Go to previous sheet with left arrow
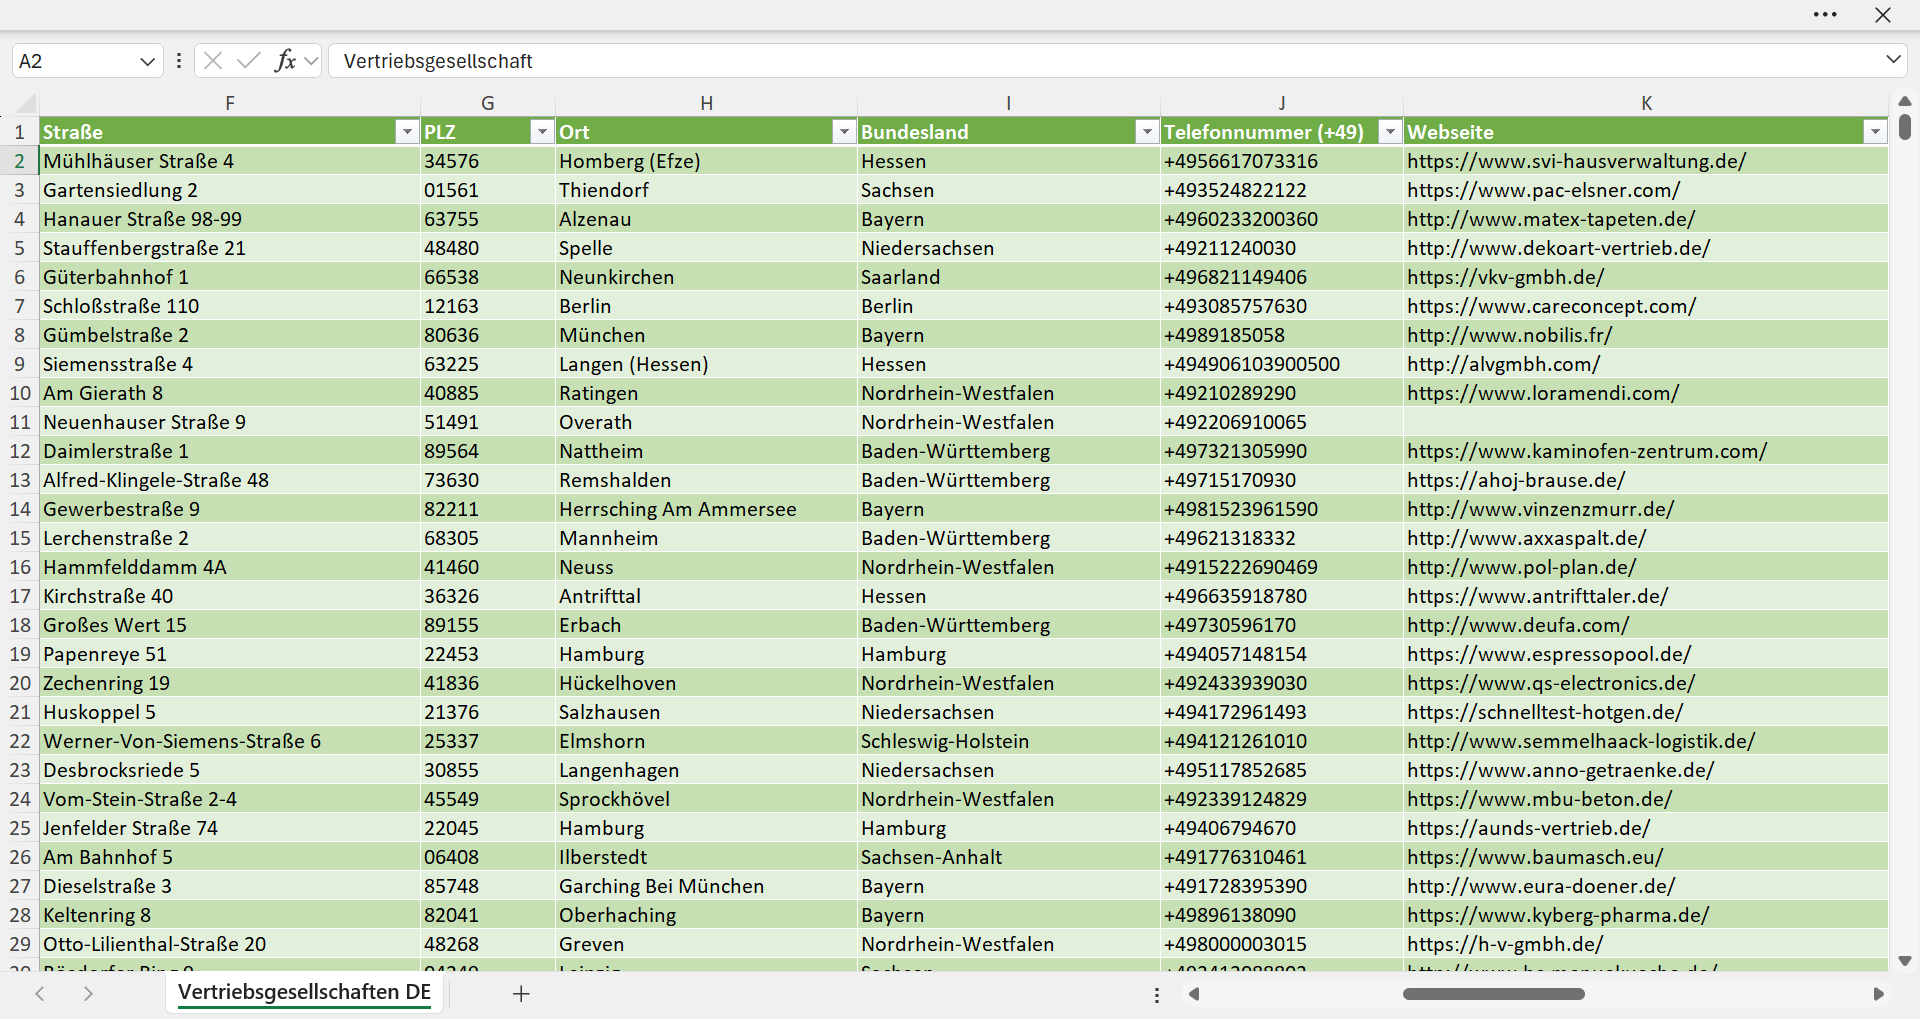 pos(40,994)
